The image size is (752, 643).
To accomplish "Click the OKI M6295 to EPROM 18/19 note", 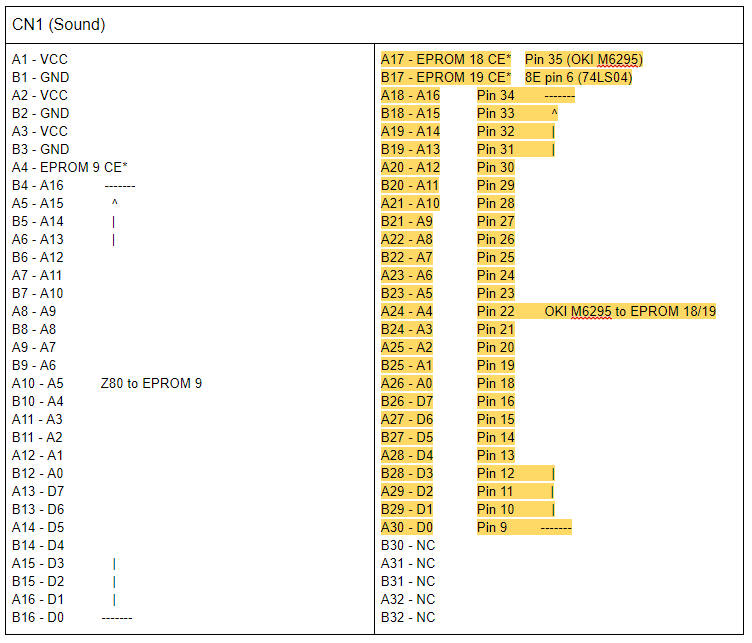I will tap(630, 312).
